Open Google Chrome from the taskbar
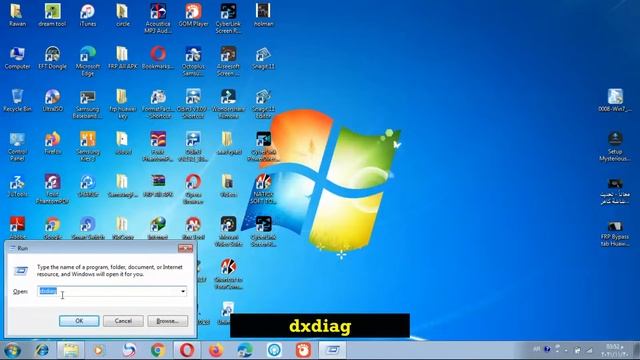The width and height of the screenshot is (640, 360). [x=158, y=350]
